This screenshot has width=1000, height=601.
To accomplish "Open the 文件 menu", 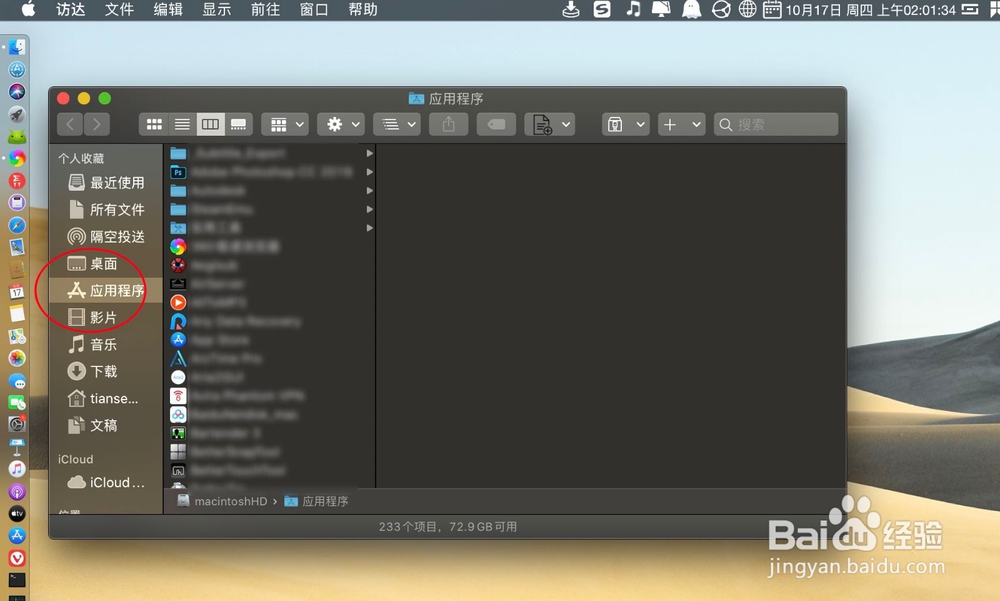I will coord(119,10).
